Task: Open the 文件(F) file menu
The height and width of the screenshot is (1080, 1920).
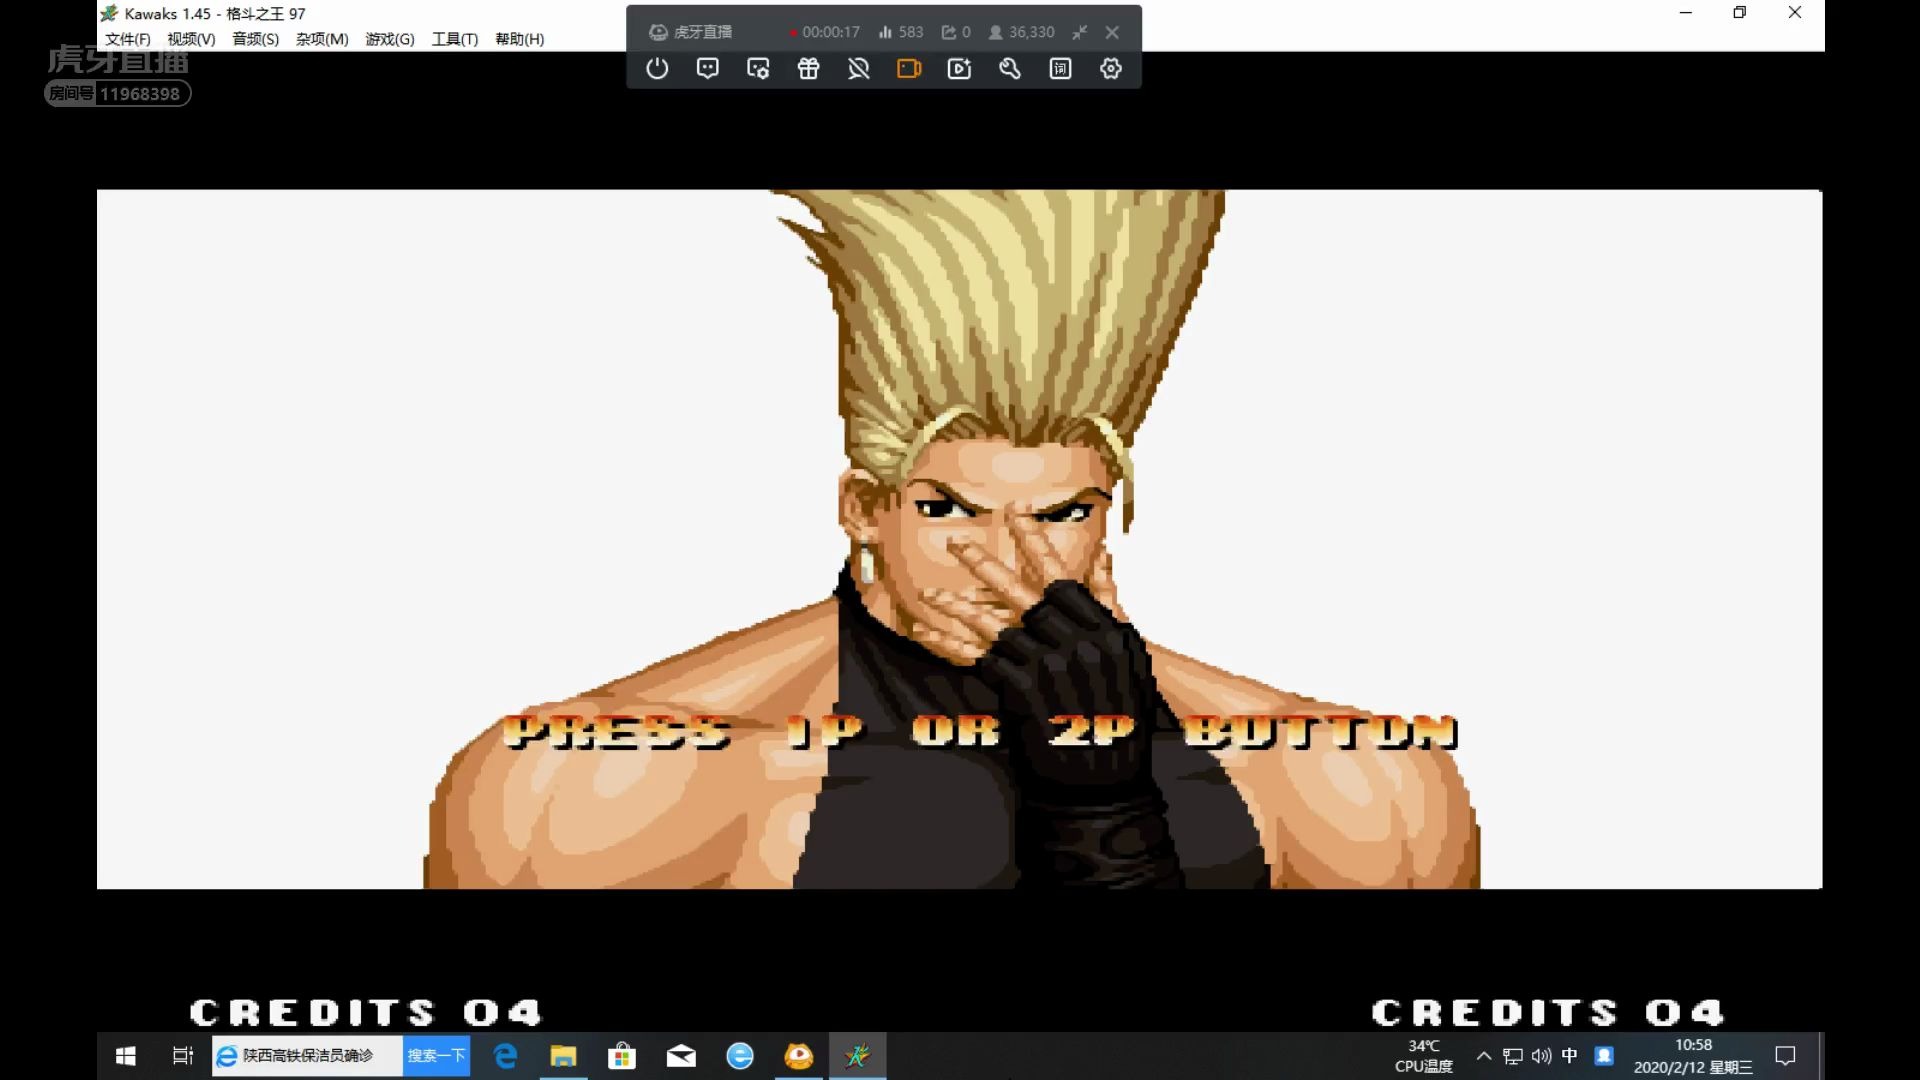Action: [127, 39]
